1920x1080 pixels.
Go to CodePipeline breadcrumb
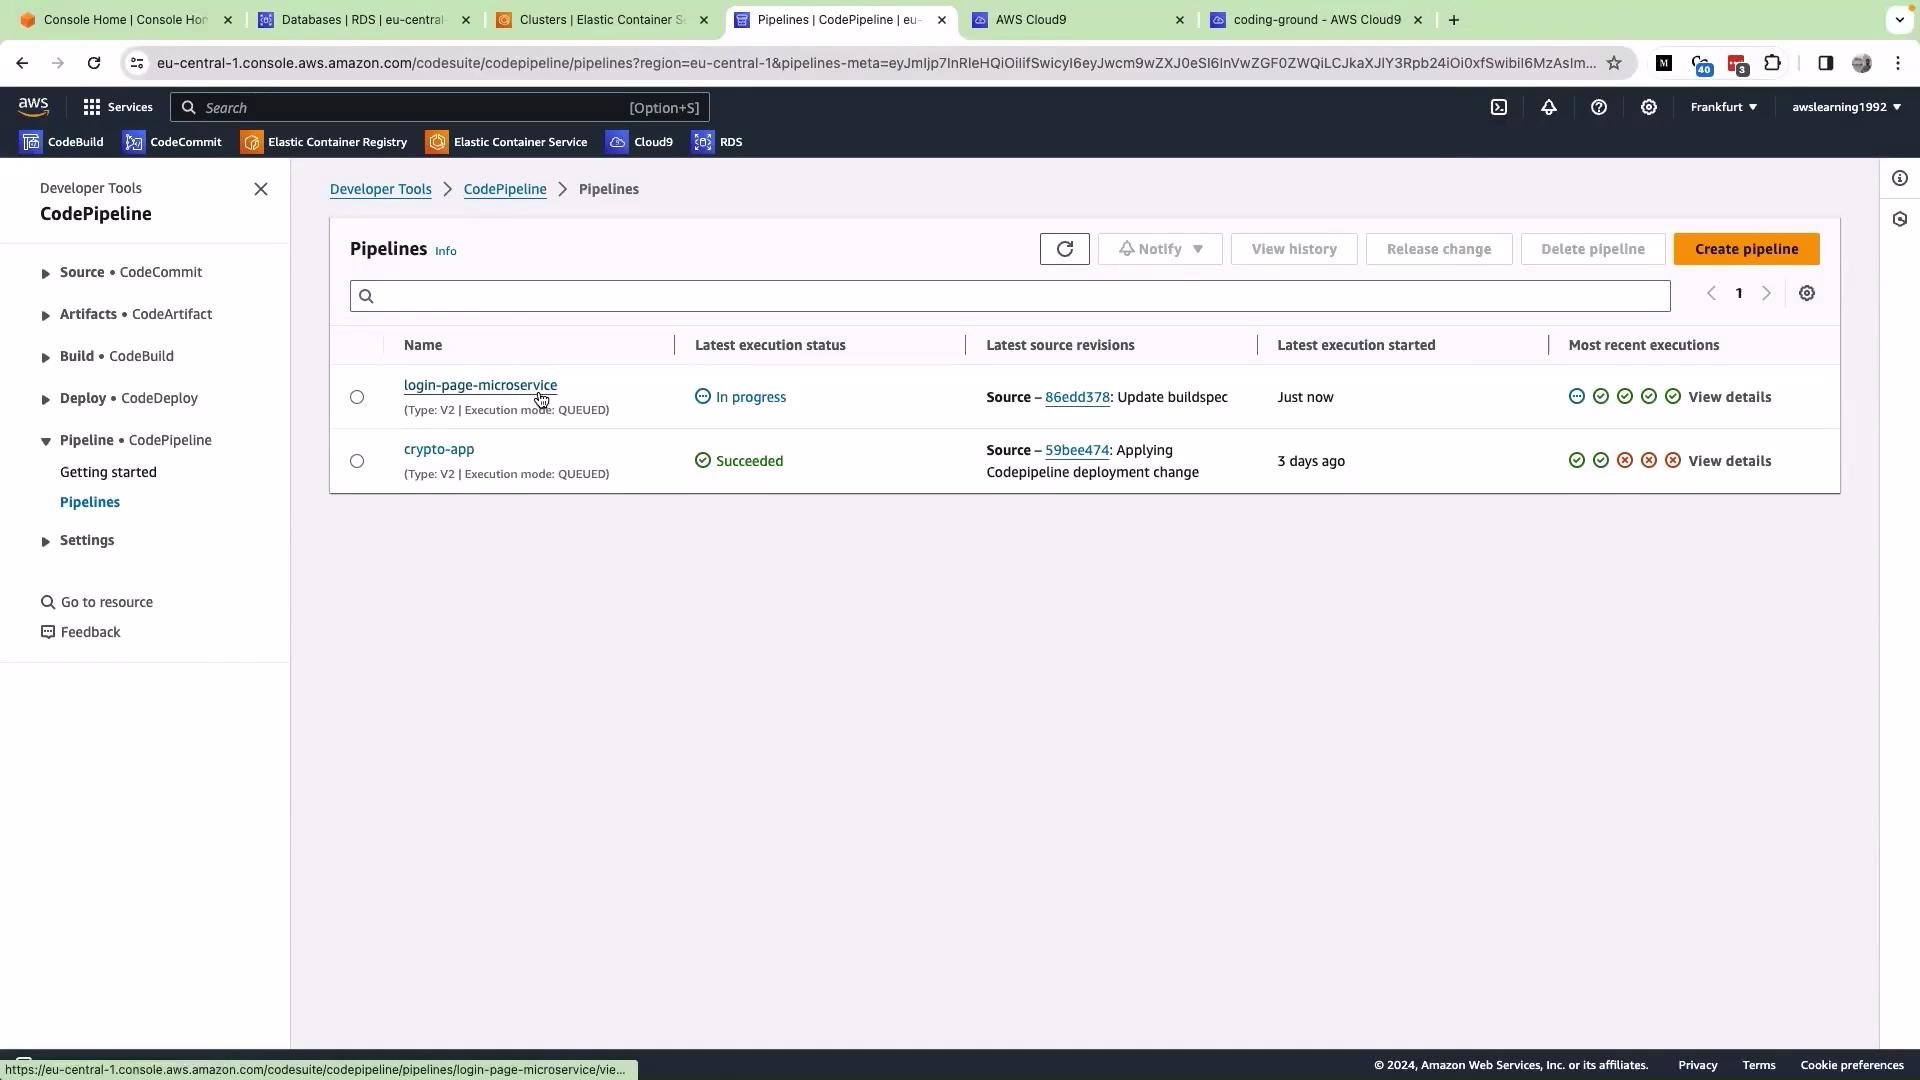point(505,190)
